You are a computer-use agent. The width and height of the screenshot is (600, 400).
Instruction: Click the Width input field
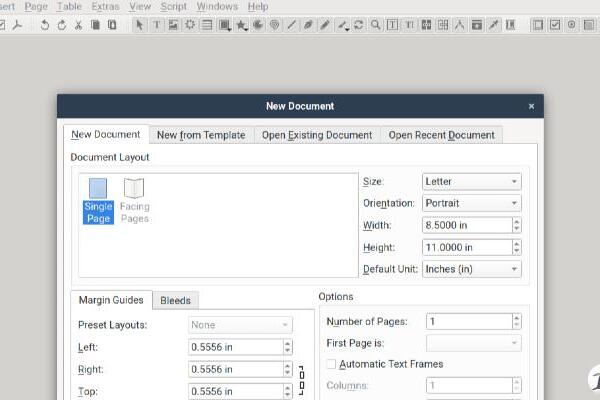point(463,225)
